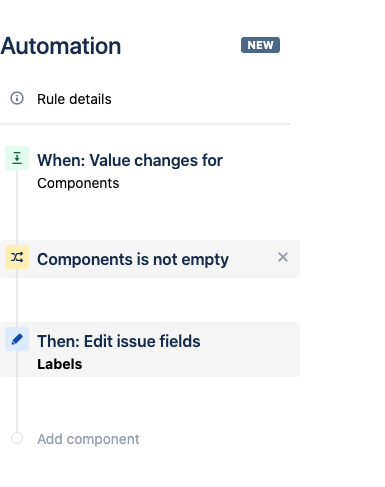Click the connector line between trigger and condition
Screen dimensions: 385x487
pos(17,205)
